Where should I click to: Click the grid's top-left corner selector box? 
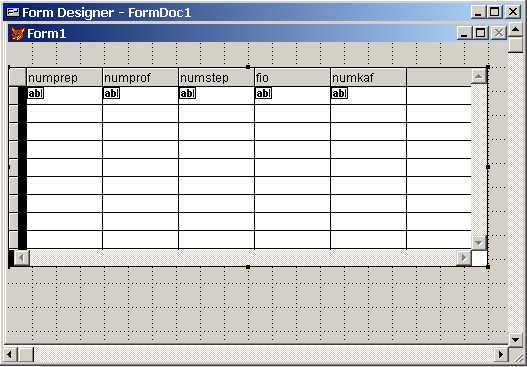point(17,77)
